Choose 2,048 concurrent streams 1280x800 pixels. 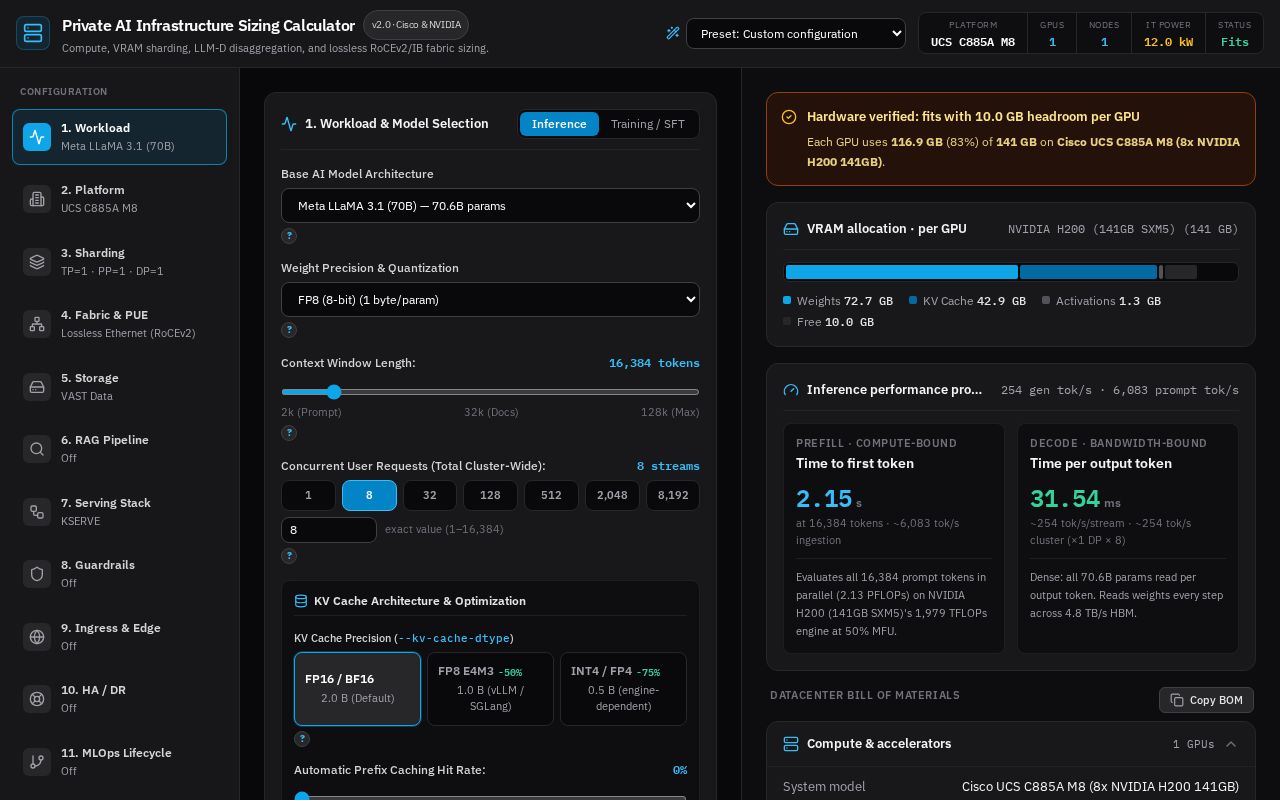pyautogui.click(x=612, y=495)
